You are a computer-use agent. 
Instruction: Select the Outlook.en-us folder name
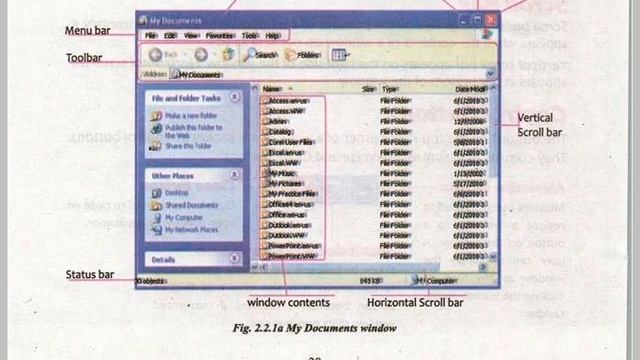290,225
